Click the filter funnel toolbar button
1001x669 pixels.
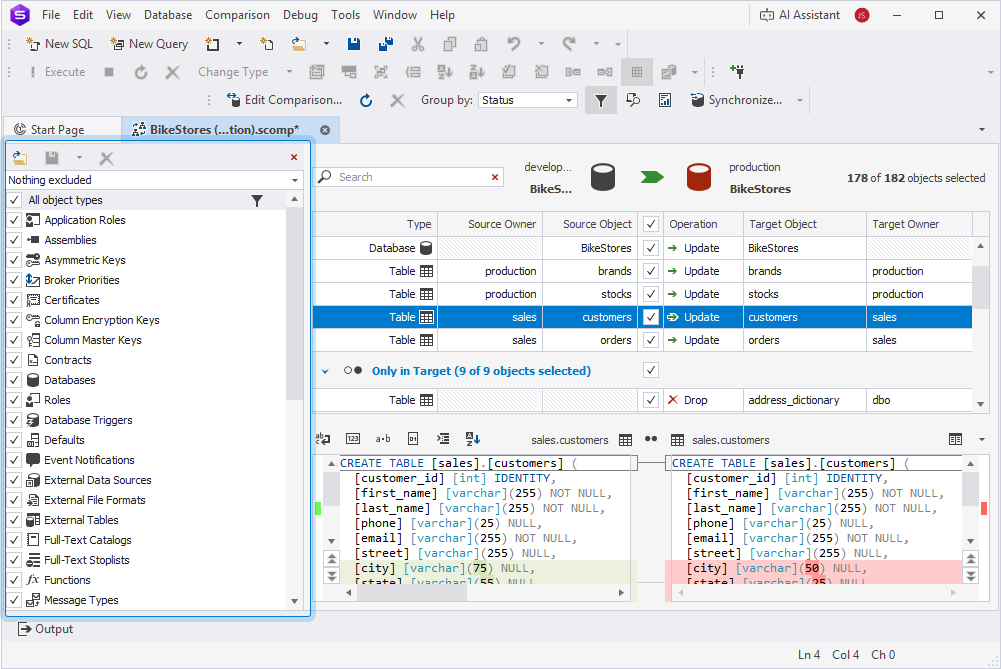[x=600, y=100]
